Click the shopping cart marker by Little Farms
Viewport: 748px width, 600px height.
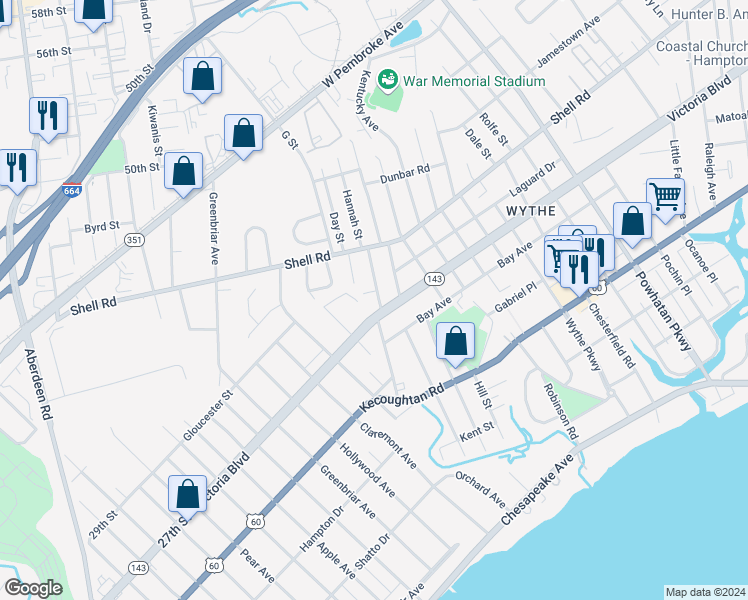click(x=665, y=200)
